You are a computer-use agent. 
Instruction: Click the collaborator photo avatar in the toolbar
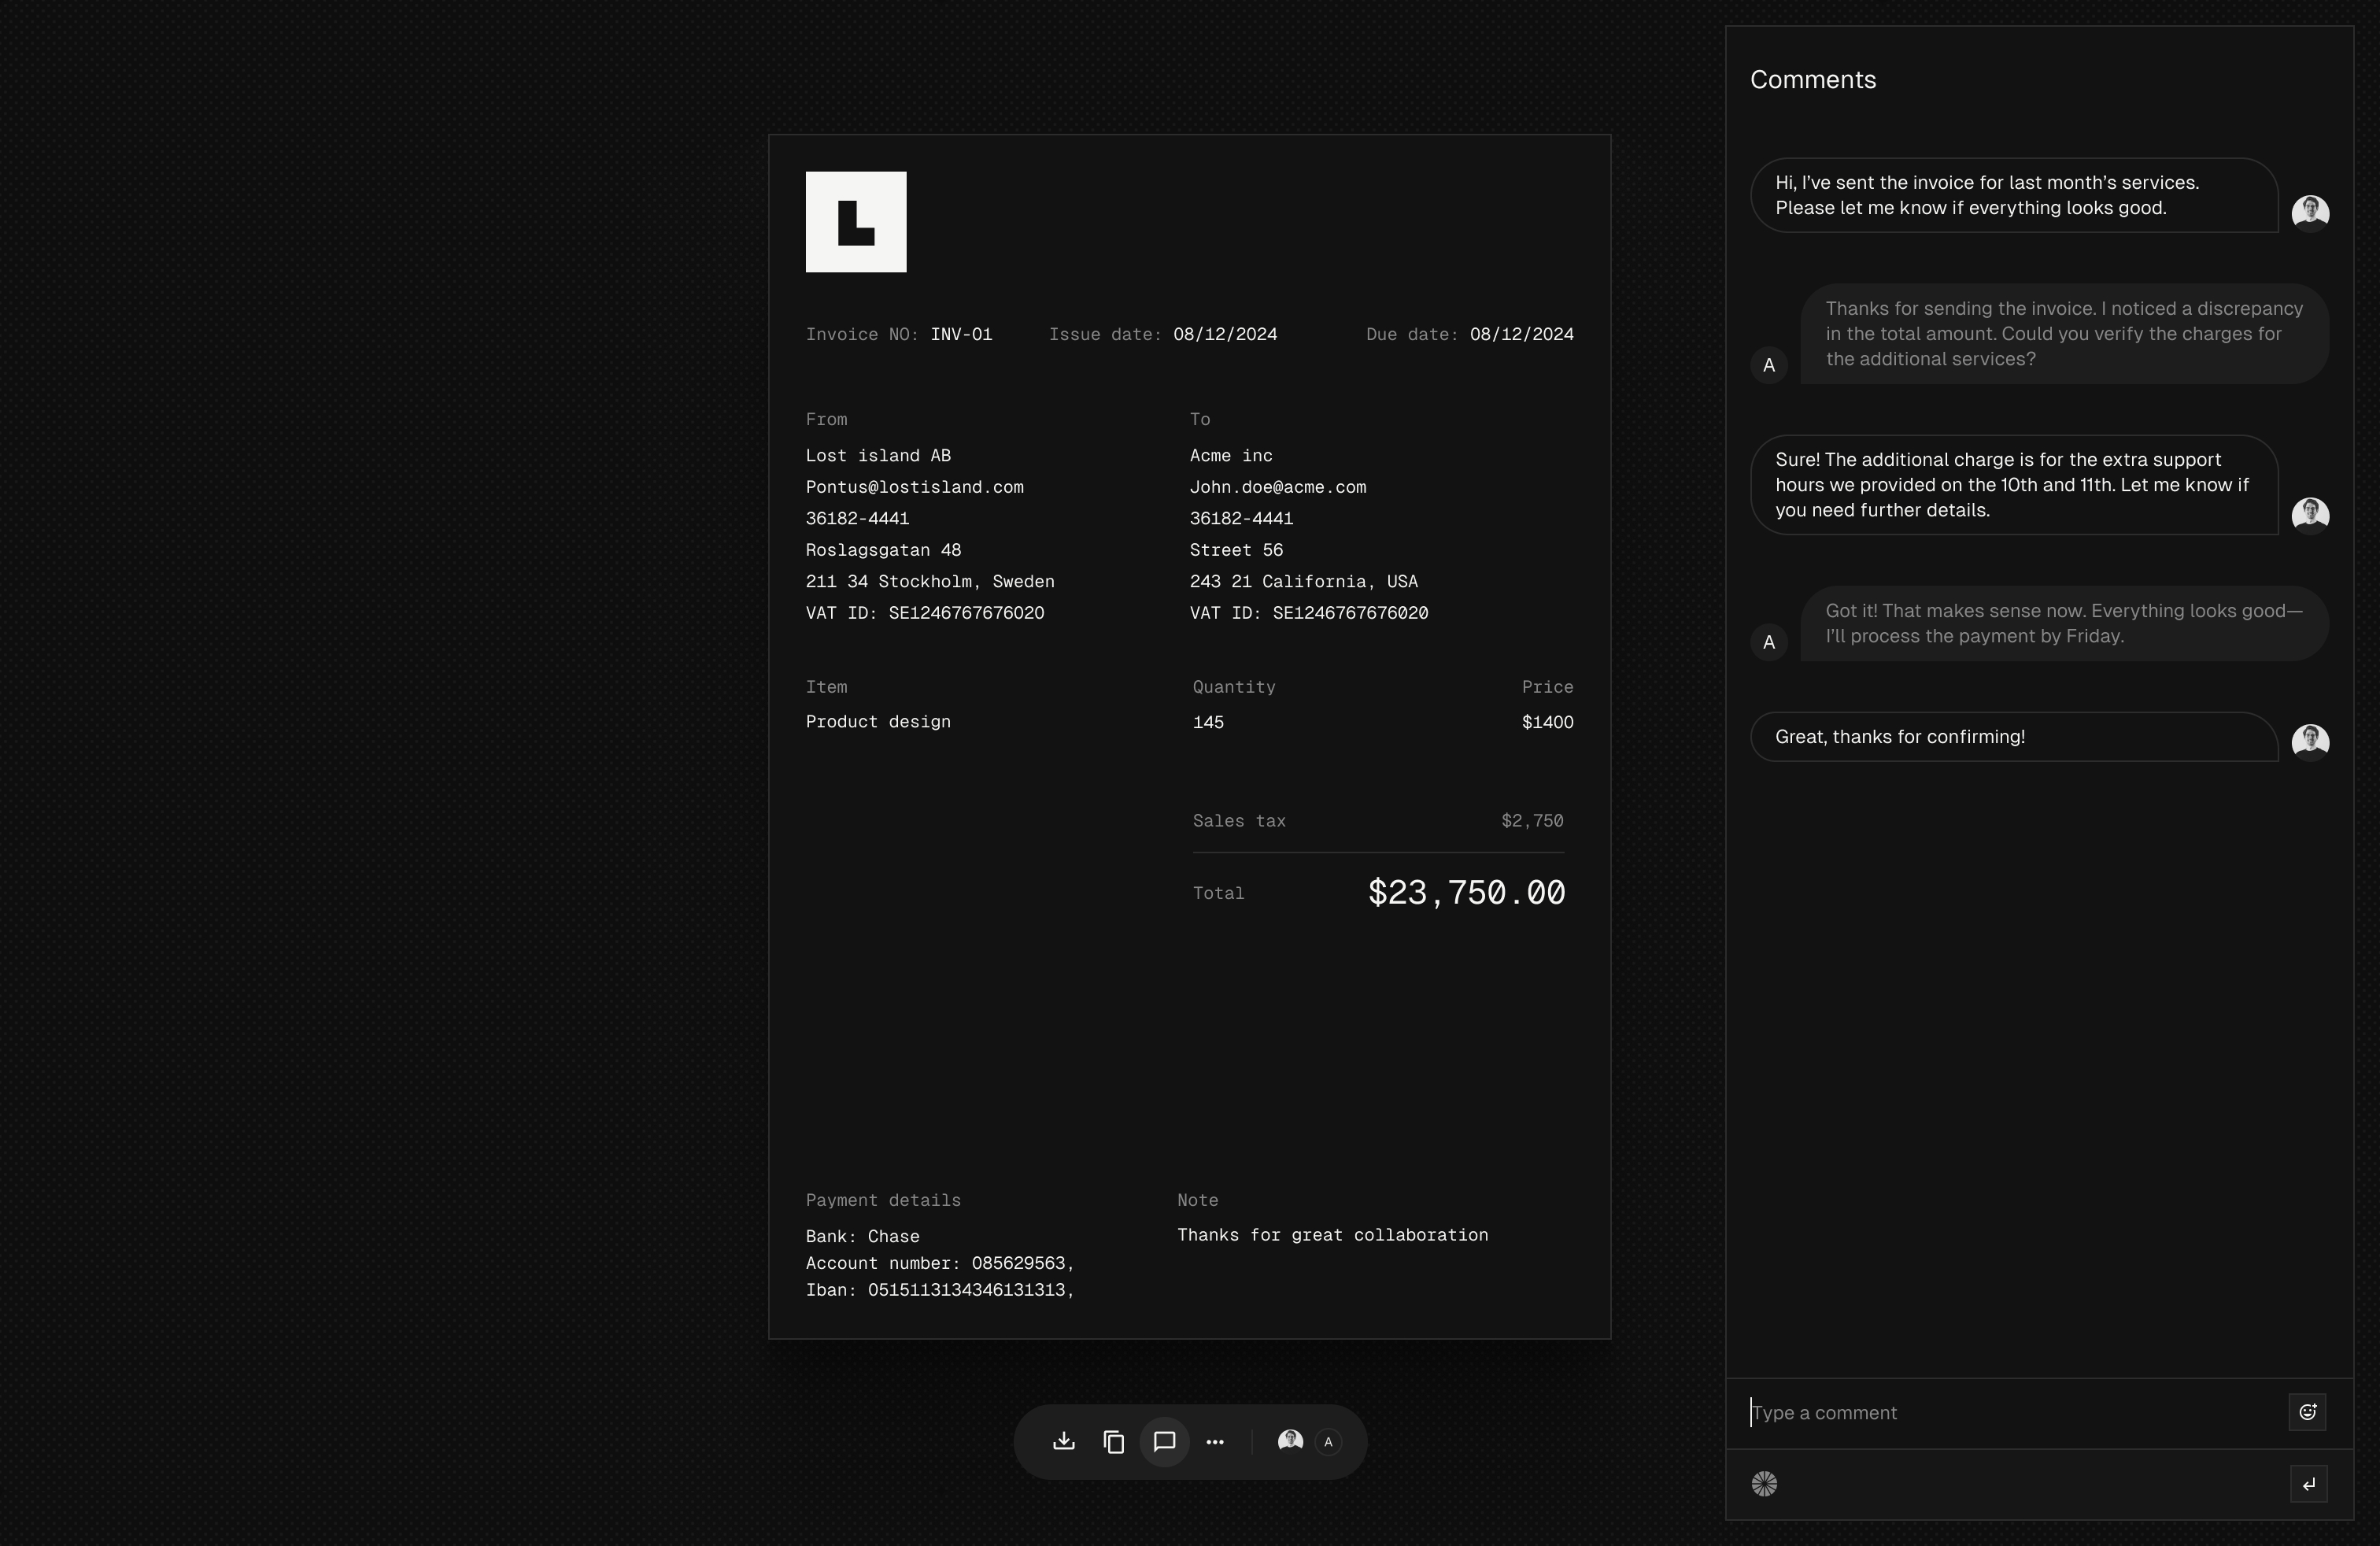1290,1441
